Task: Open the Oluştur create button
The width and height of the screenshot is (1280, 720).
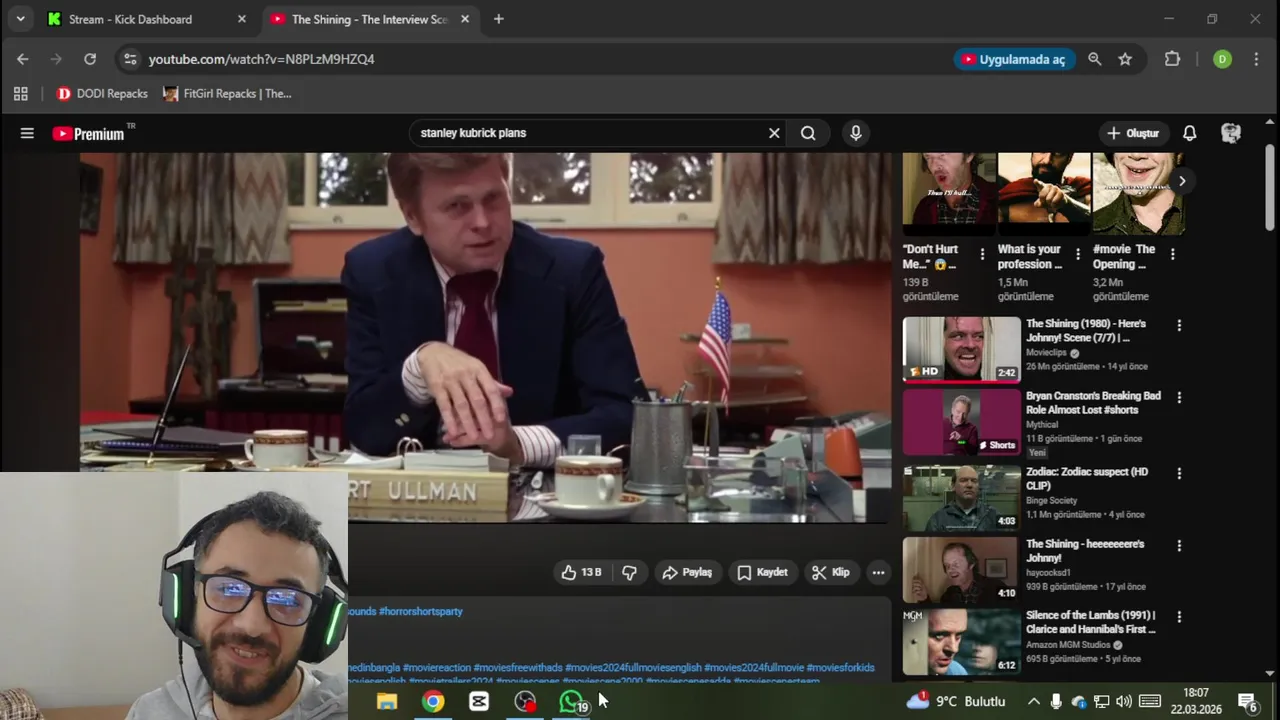Action: 1134,133
